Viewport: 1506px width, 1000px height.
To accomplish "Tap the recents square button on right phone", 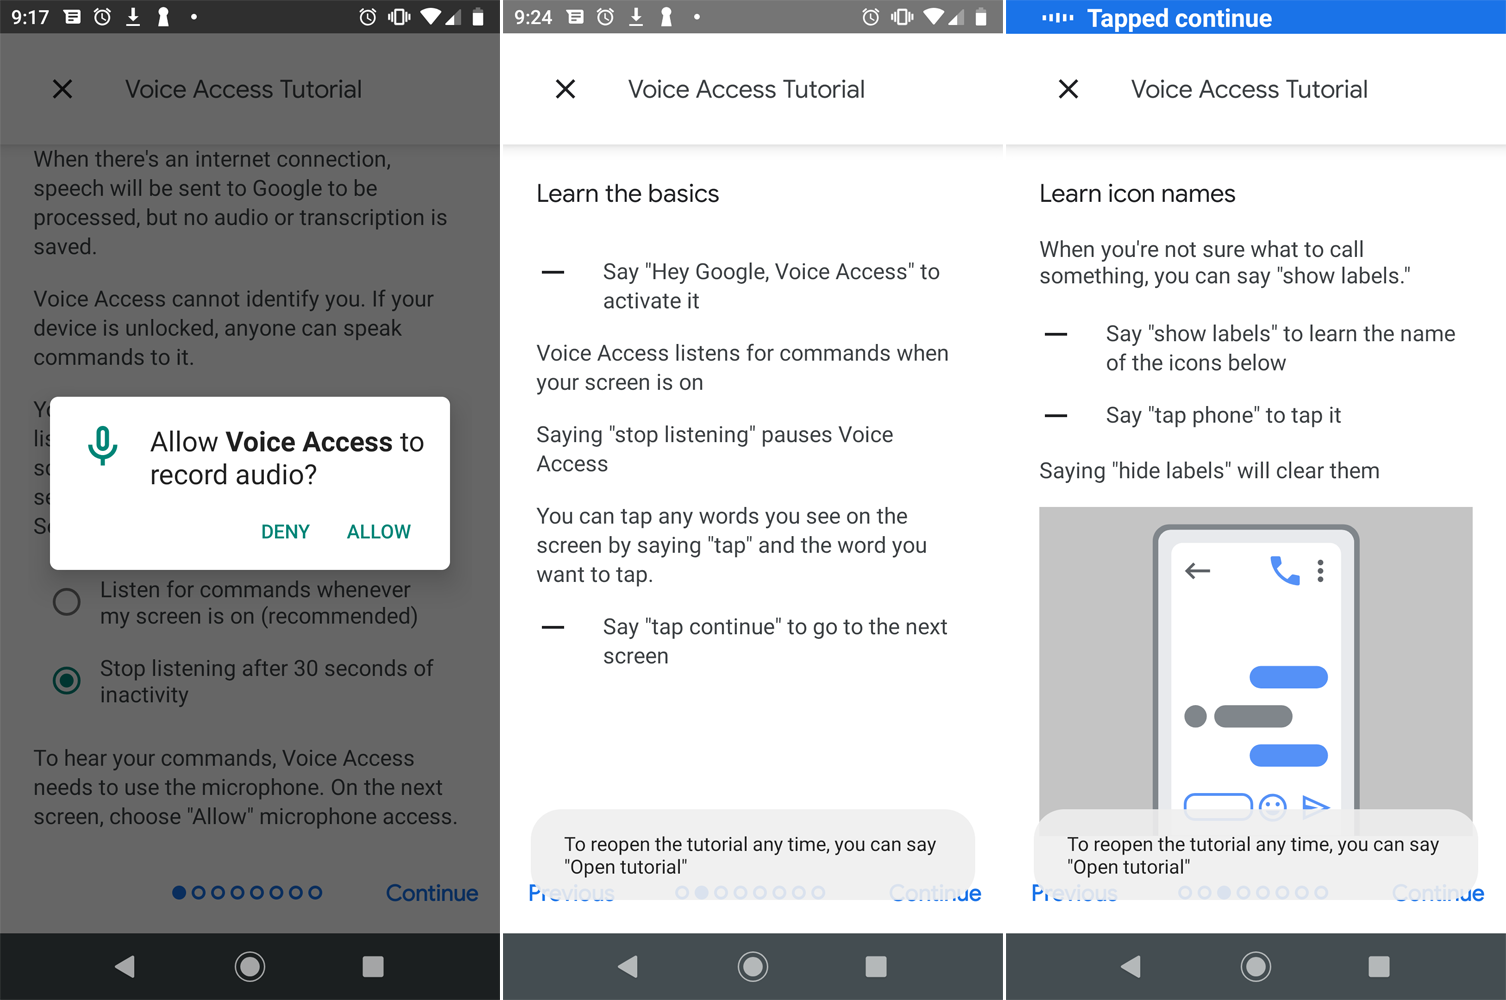I will click(x=1379, y=966).
